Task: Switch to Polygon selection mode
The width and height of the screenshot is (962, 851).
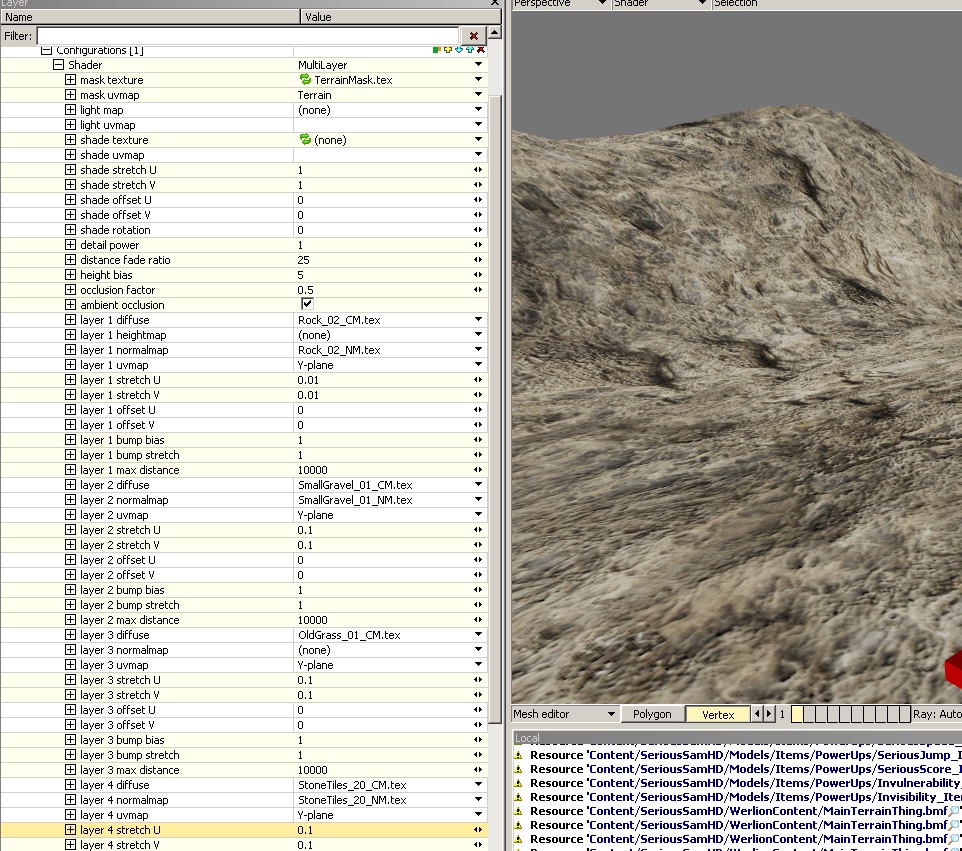Action: pos(652,714)
